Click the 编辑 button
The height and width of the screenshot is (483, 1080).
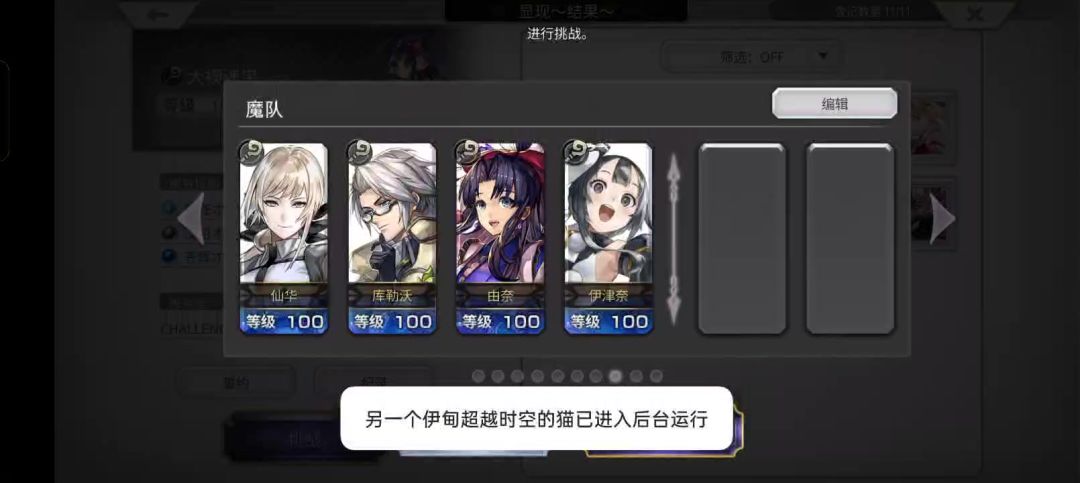[x=834, y=103]
